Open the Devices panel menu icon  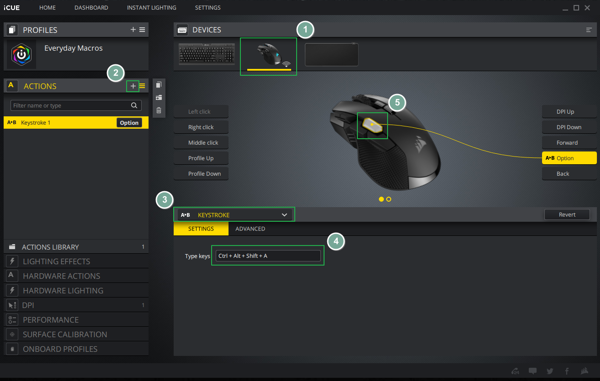[x=589, y=30]
